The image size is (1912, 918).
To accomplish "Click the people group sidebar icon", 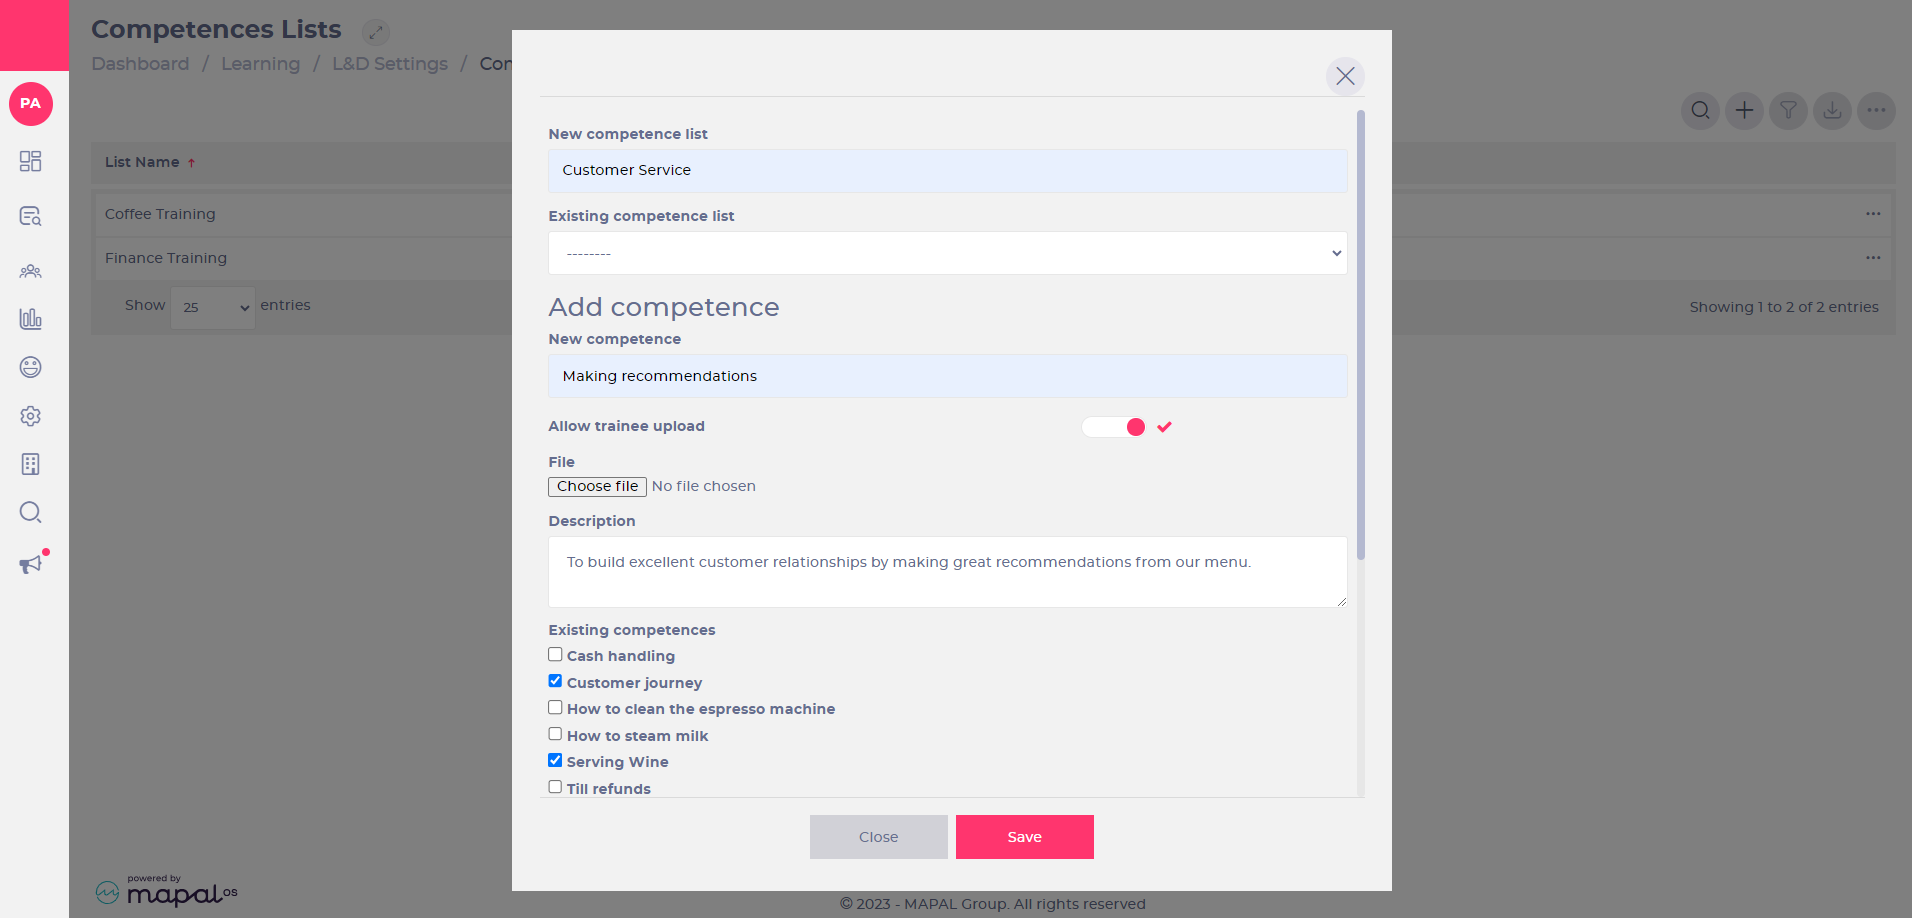I will [x=31, y=271].
